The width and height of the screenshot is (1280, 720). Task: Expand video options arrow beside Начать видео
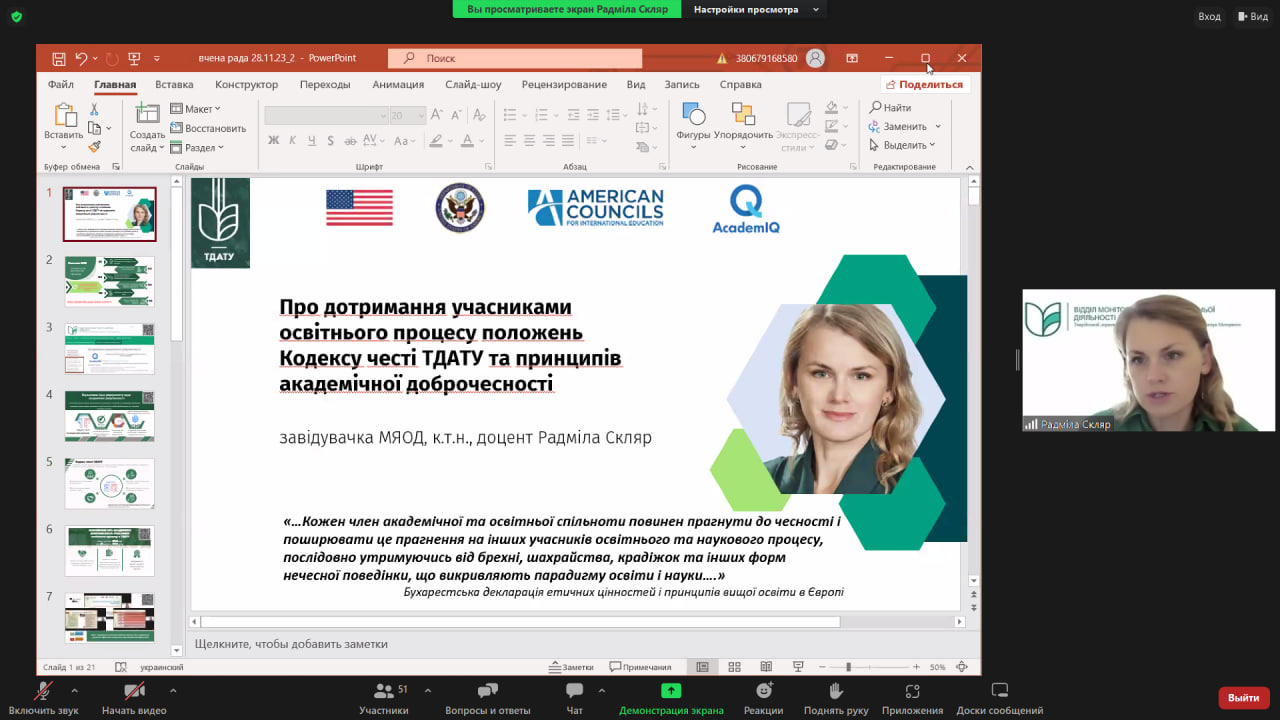pyautogui.click(x=173, y=690)
